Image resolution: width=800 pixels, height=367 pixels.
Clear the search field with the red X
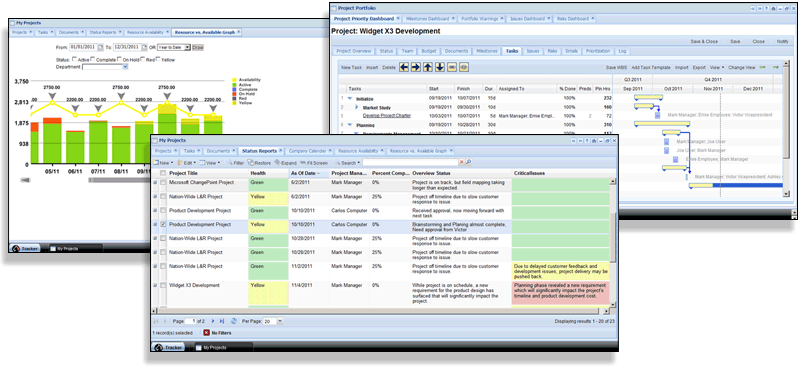pyautogui.click(x=462, y=162)
